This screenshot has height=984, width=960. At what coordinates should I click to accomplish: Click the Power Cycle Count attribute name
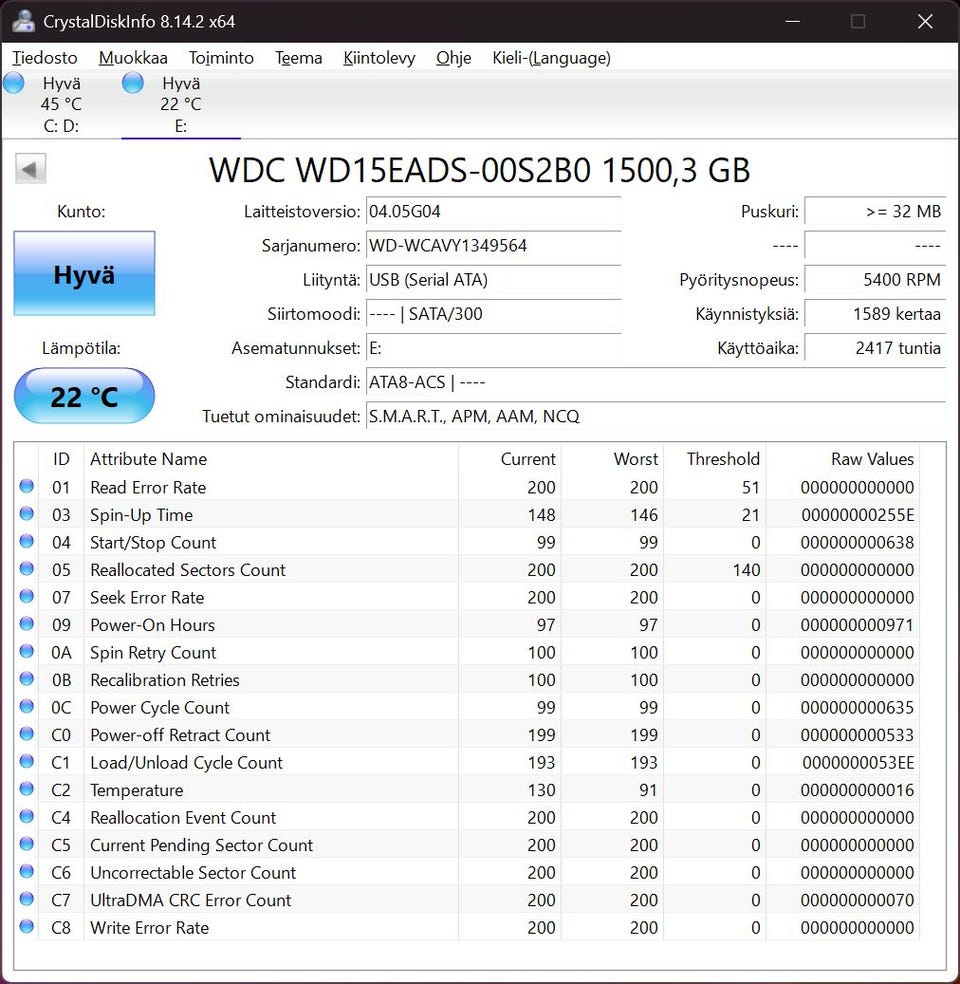click(160, 708)
